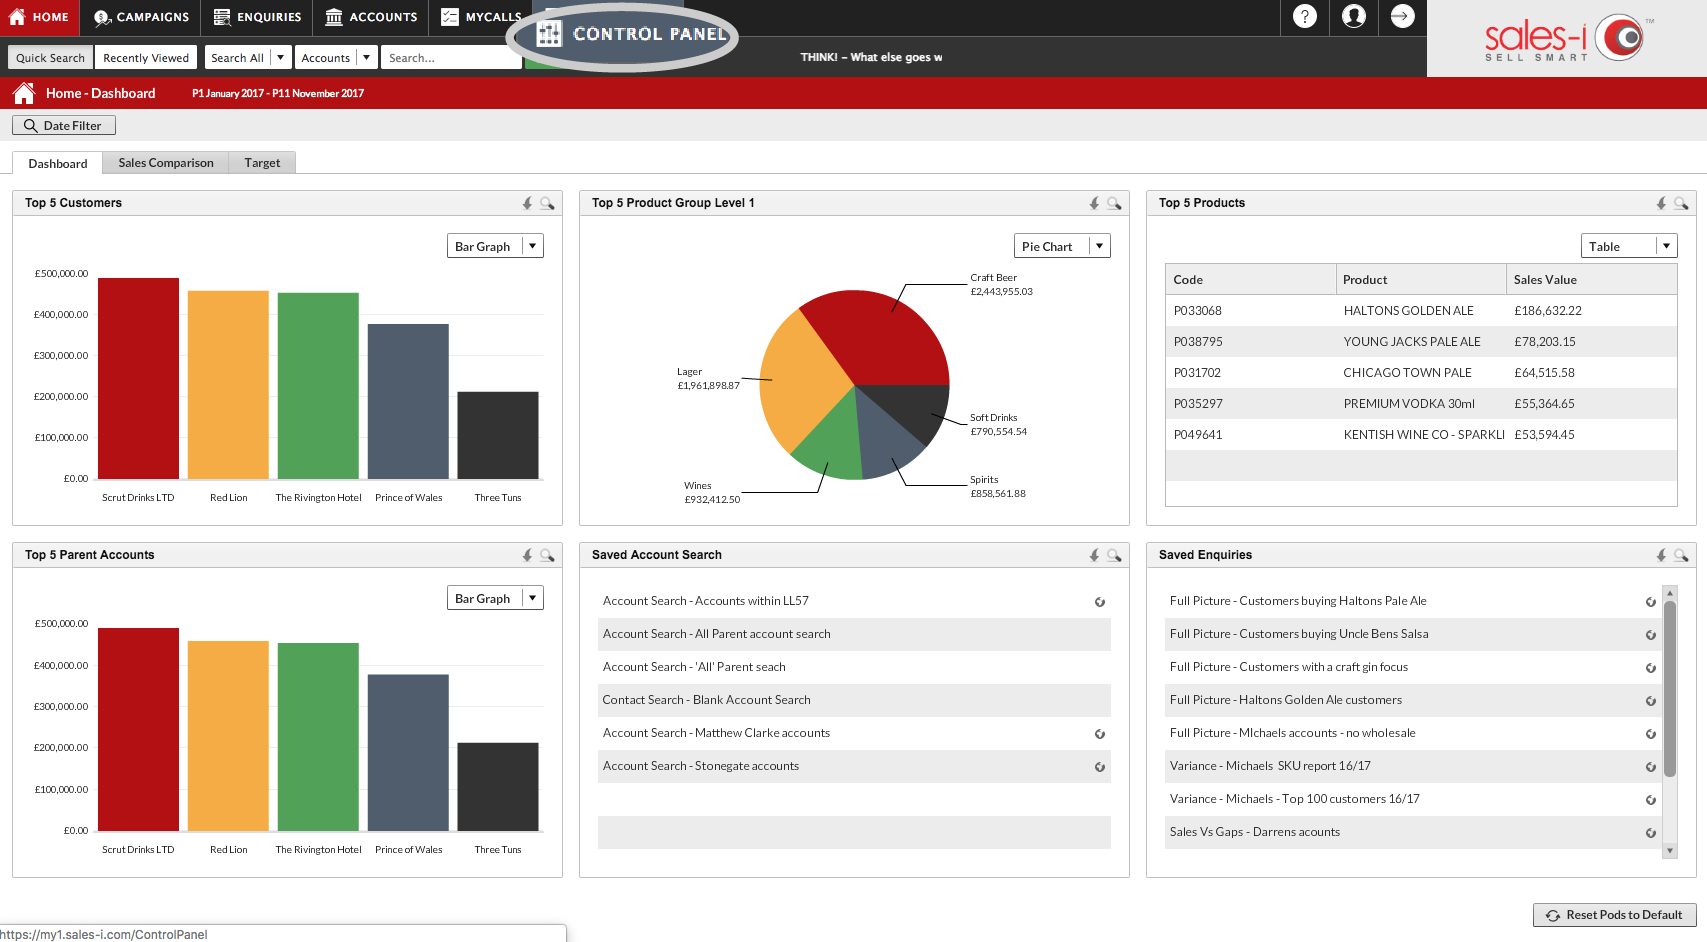Magnify the Top 5 Products pod
Image resolution: width=1707 pixels, height=942 pixels.
(x=1681, y=203)
